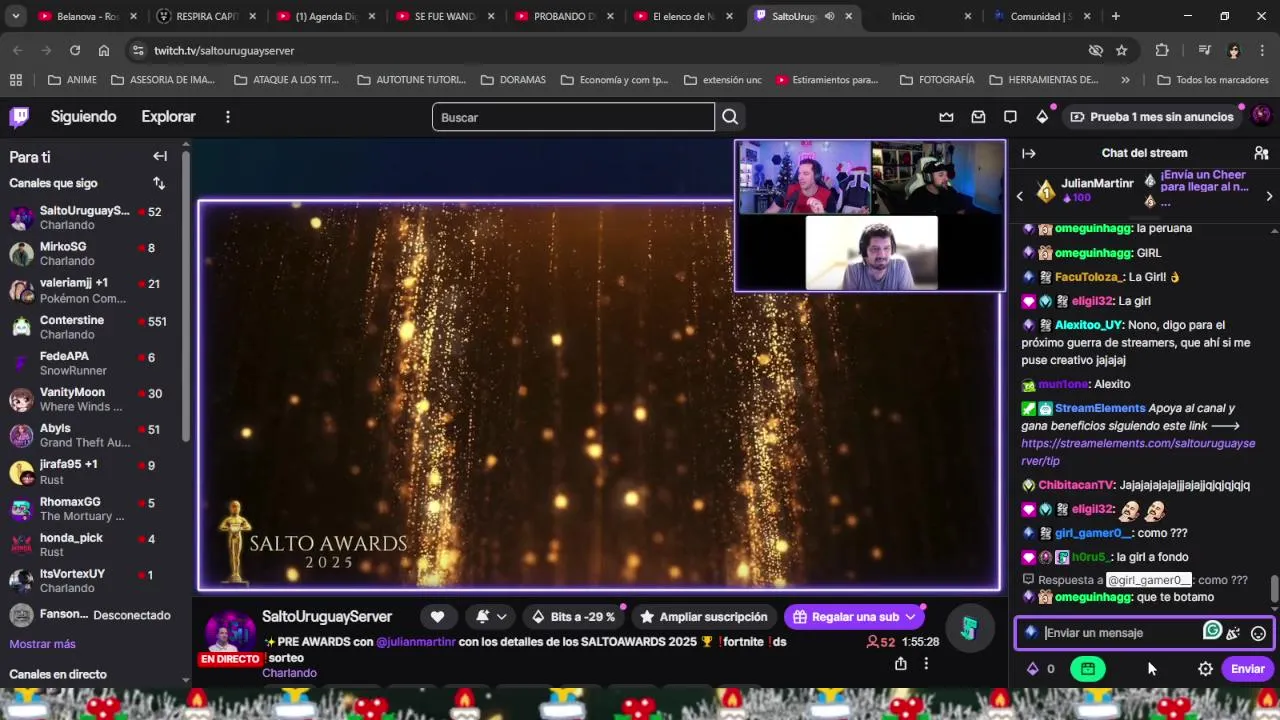The height and width of the screenshot is (720, 1280).
Task: Open Twitch notifications inbox icon
Action: coord(978,117)
